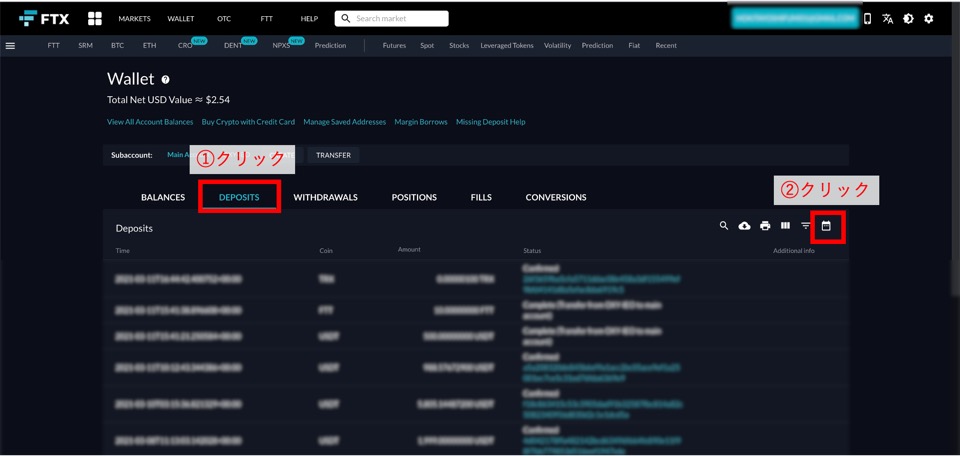This screenshot has width=960, height=456.
Task: Open the Futures category
Action: [394, 45]
